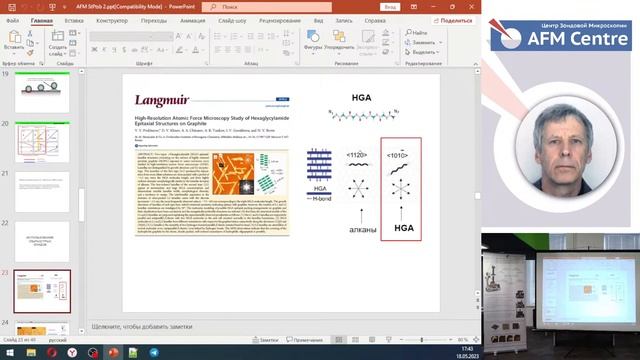Click the Вход sign-in button
Viewport: 640px width, 360px height.
390,7
